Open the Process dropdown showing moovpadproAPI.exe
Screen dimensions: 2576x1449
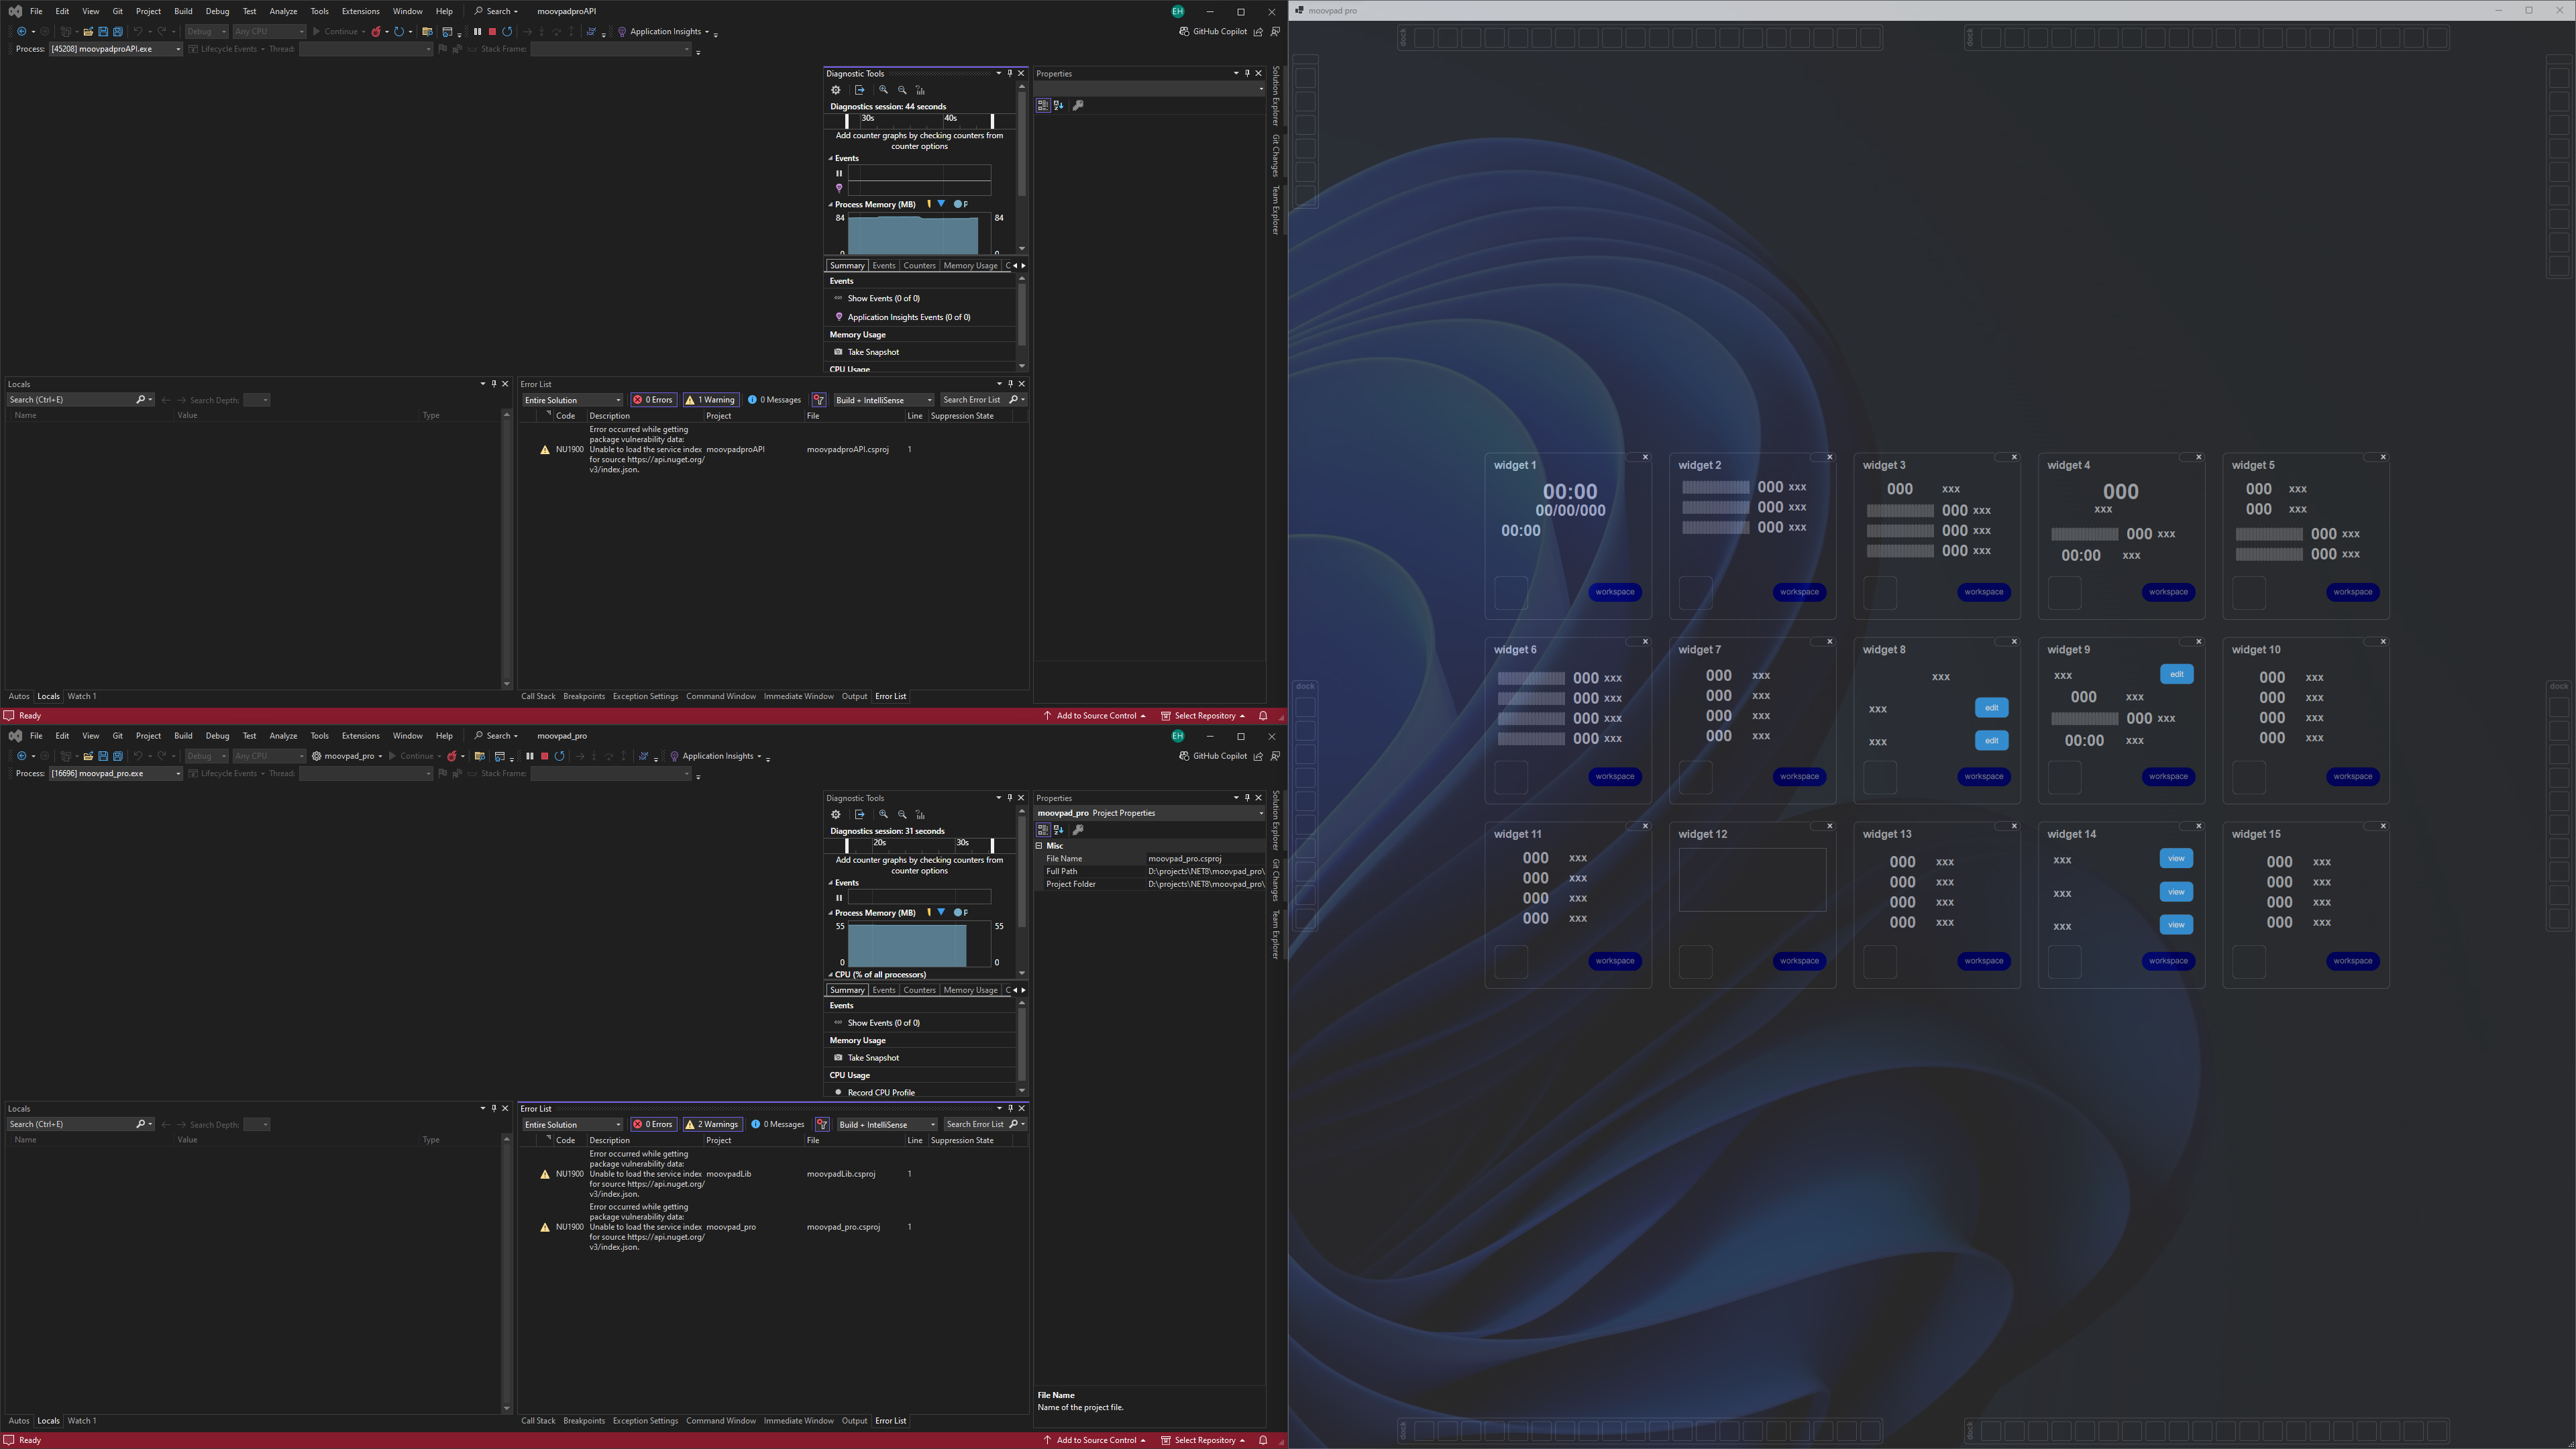[x=116, y=49]
